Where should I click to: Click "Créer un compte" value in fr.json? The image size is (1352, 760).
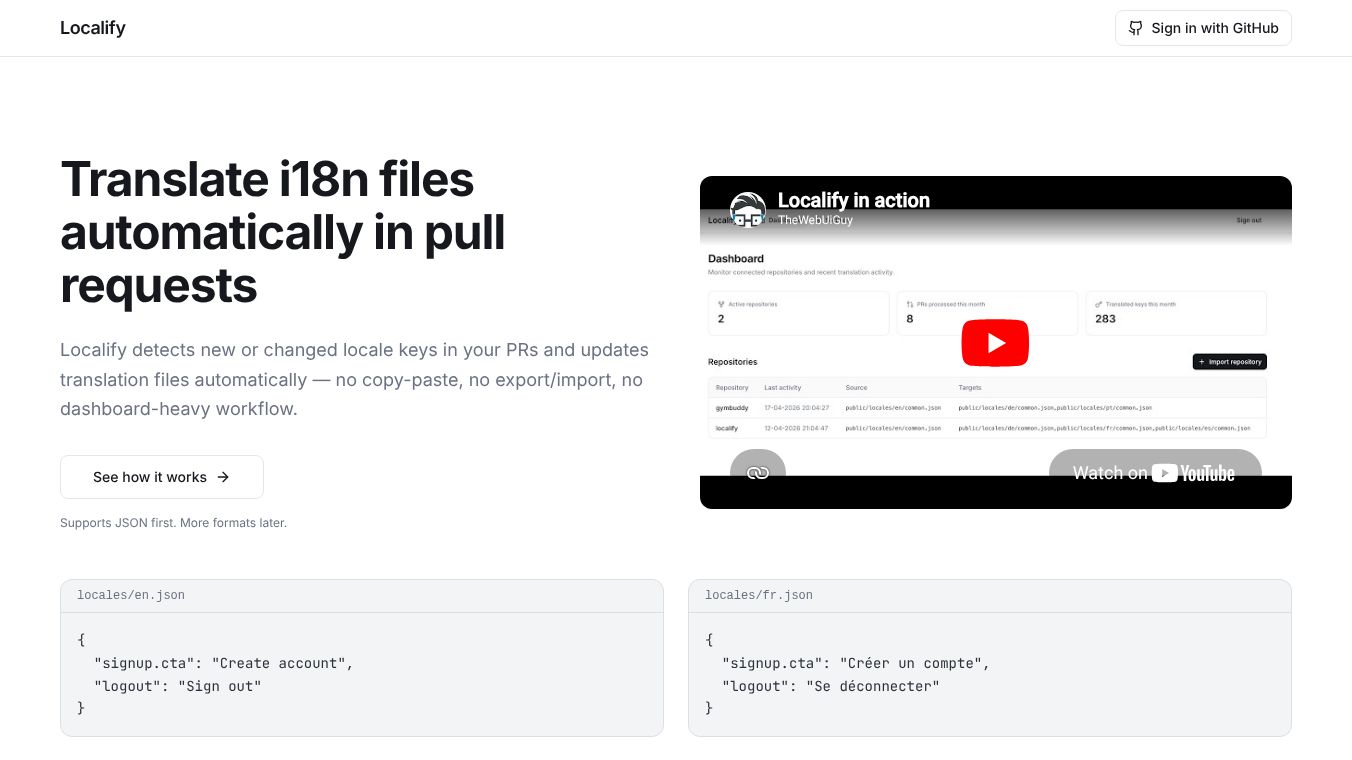[913, 663]
